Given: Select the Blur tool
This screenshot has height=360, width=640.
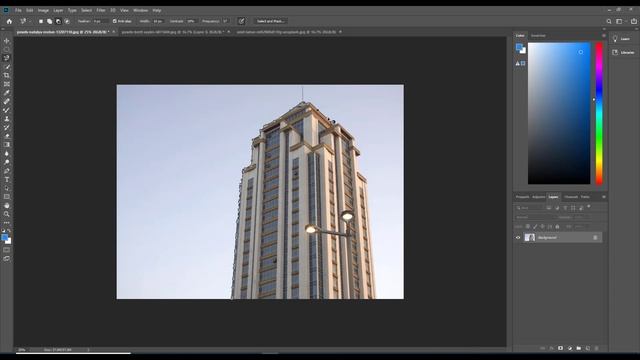Looking at the screenshot, I should coord(7,153).
